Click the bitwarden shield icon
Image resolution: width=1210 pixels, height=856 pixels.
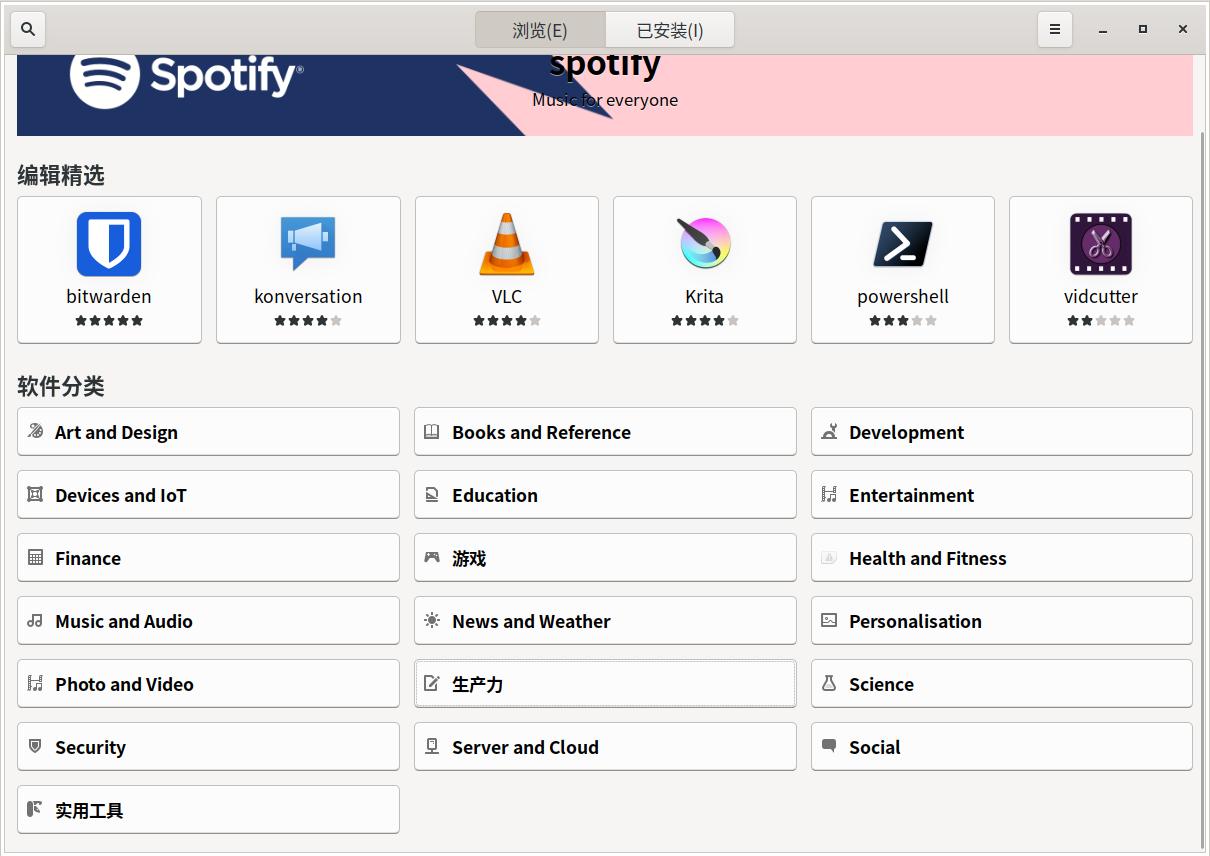(x=109, y=244)
